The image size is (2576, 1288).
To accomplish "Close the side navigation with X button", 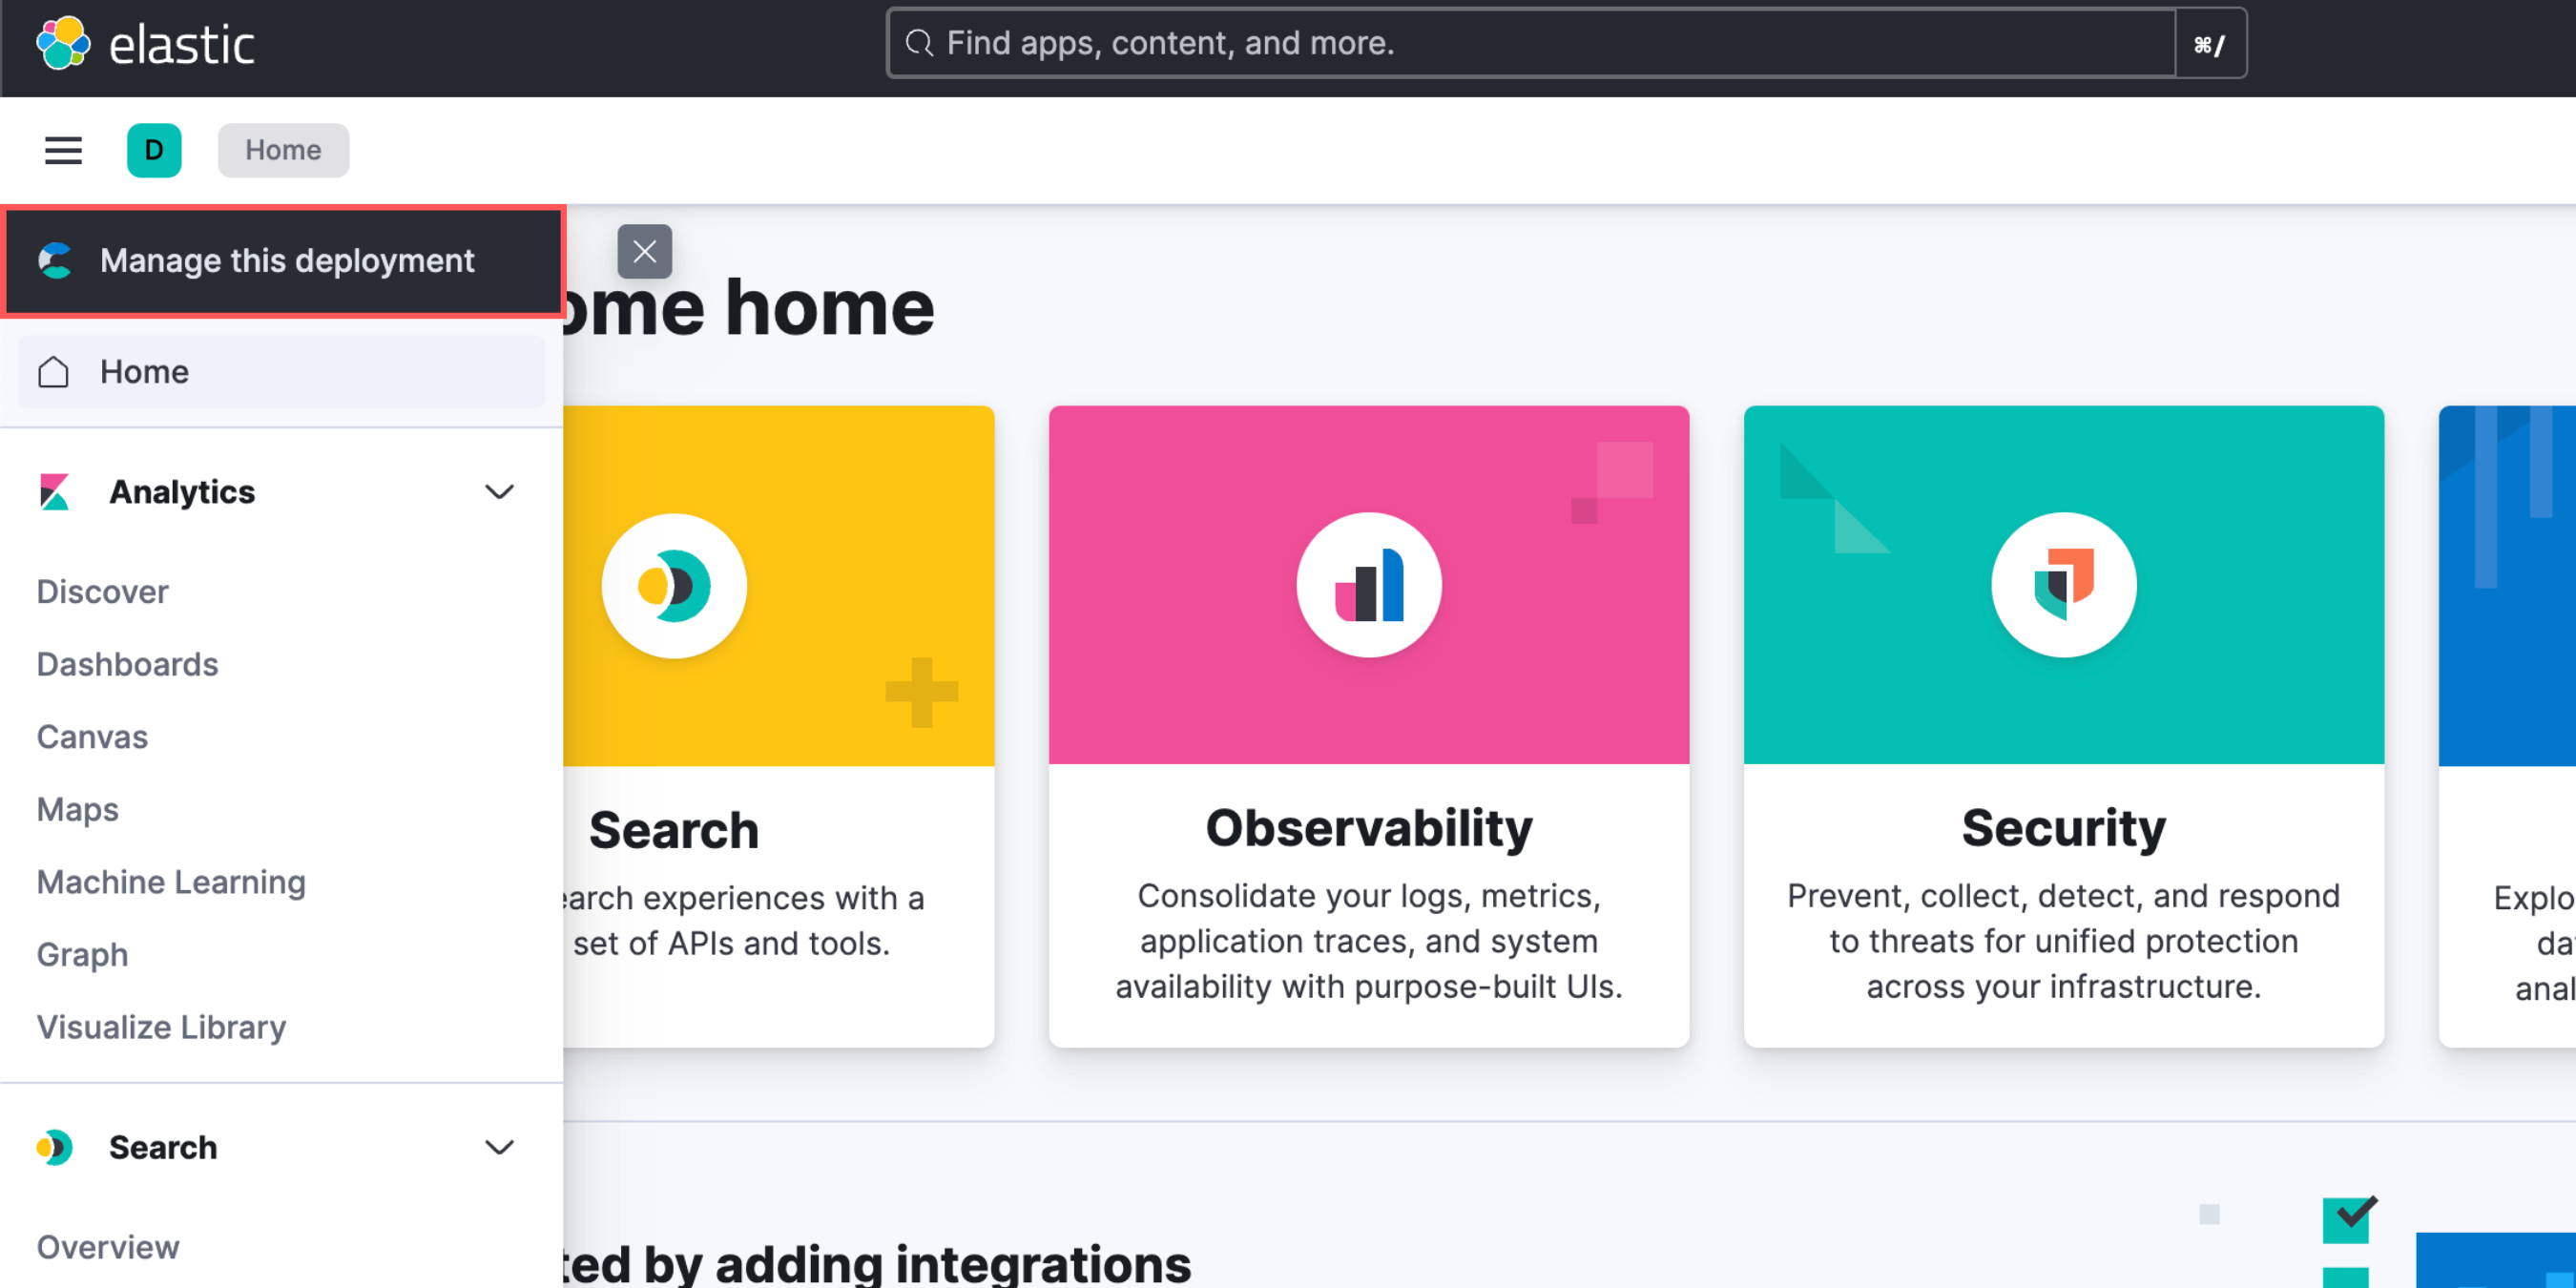I will [x=644, y=251].
